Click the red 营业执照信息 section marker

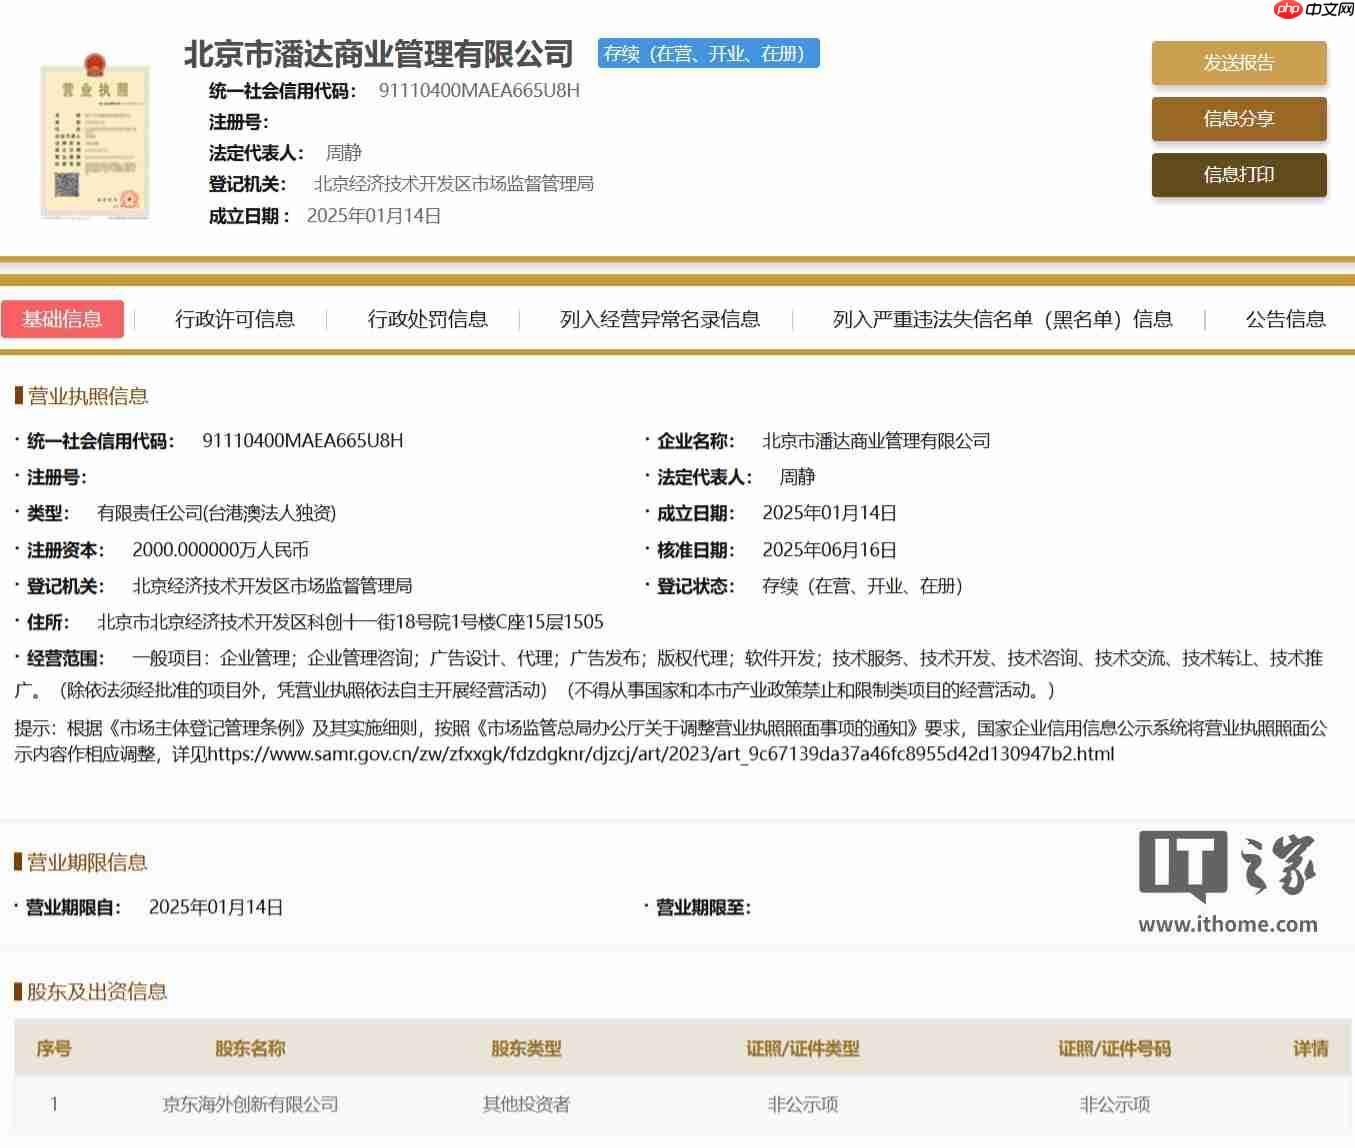[x=20, y=396]
